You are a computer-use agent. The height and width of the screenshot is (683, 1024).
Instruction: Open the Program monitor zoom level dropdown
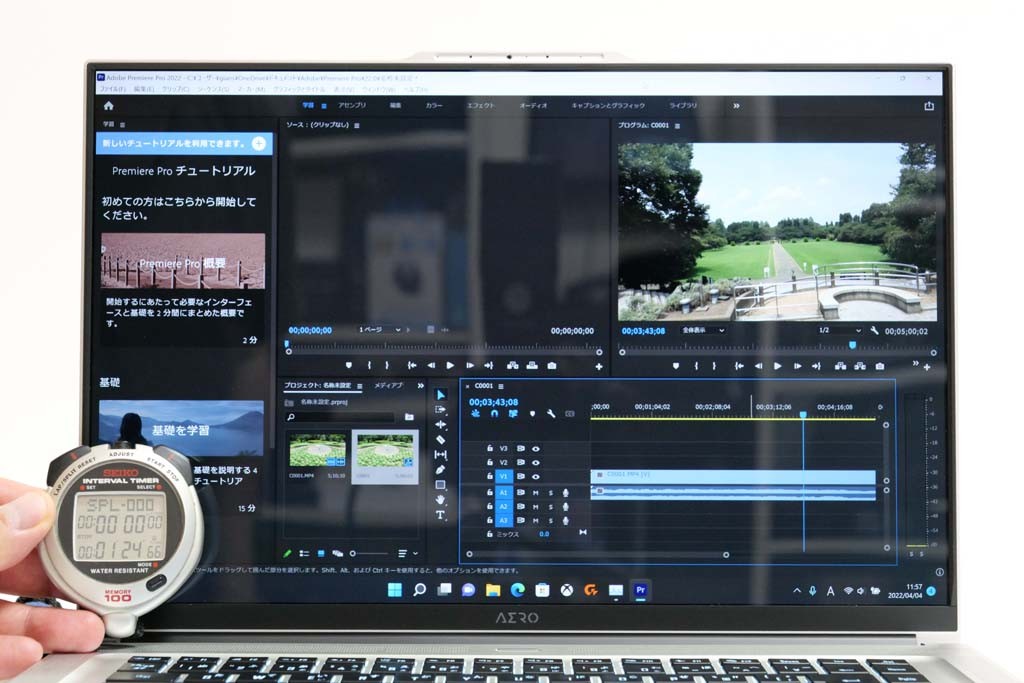pos(704,330)
